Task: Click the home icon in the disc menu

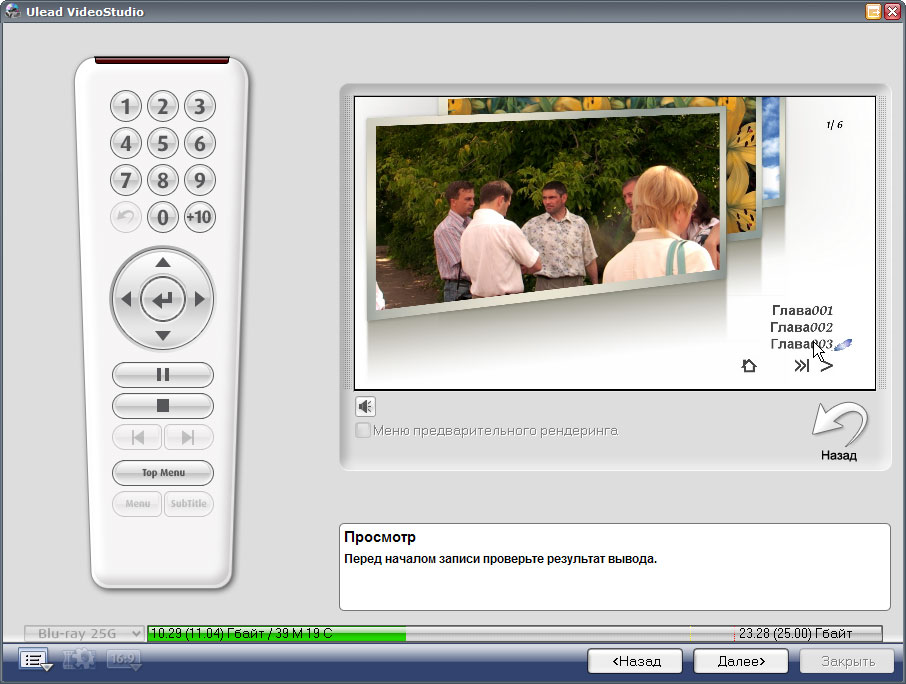Action: (749, 366)
